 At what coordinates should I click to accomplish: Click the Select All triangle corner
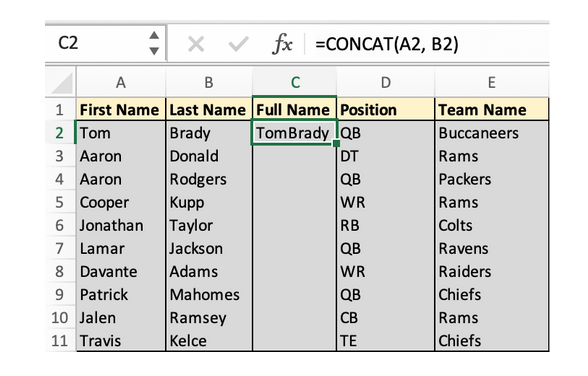coord(62,82)
